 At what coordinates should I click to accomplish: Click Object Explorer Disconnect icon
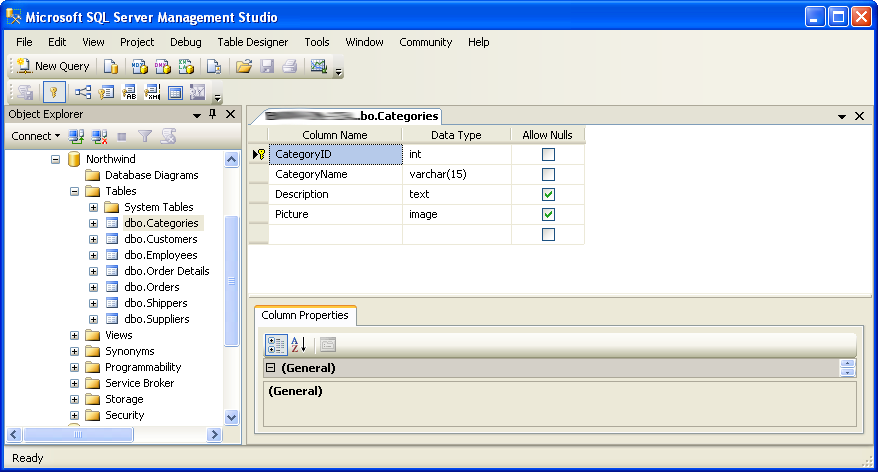pyautogui.click(x=99, y=136)
